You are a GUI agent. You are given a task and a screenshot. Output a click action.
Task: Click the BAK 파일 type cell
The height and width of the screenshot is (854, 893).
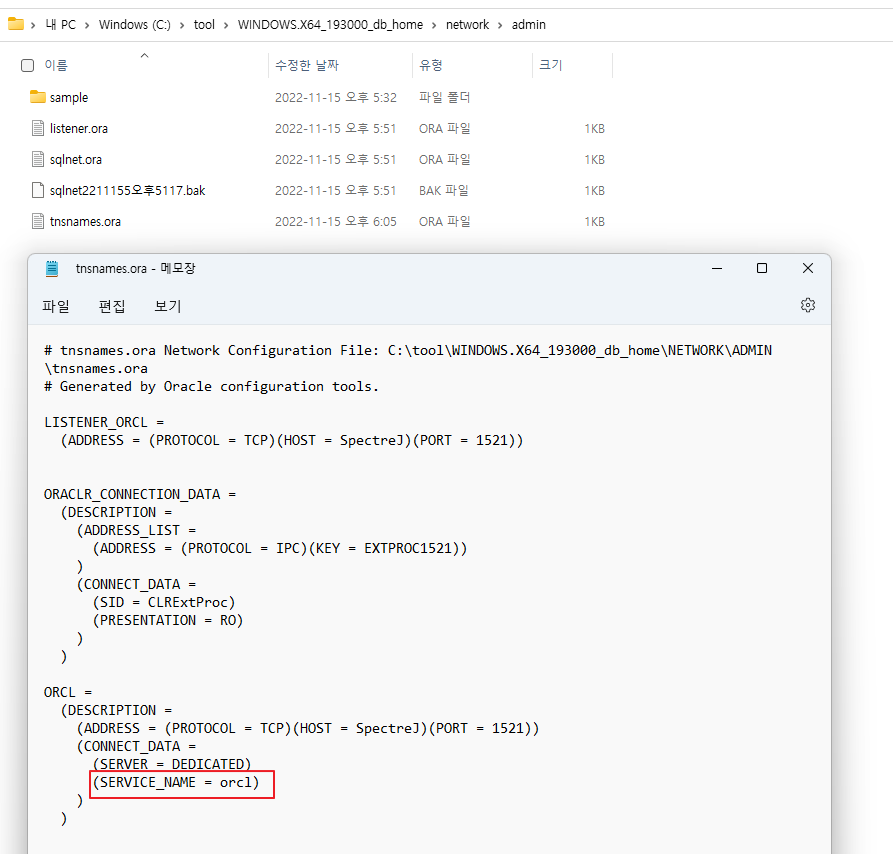pyautogui.click(x=444, y=191)
